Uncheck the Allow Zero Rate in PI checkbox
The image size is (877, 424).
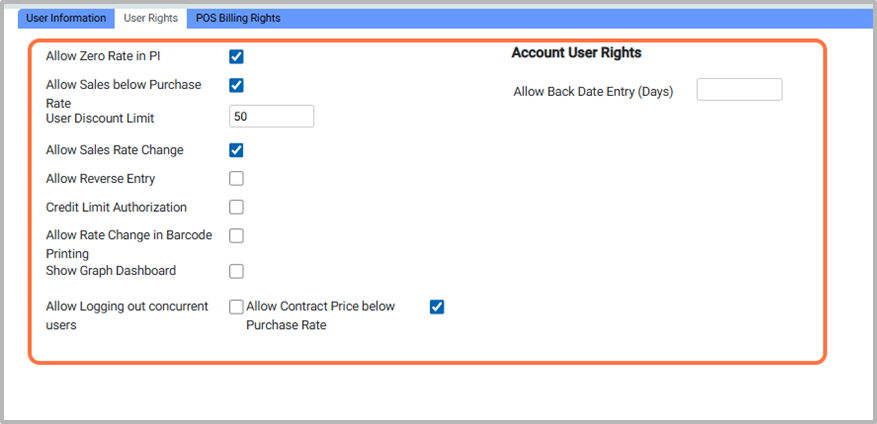[237, 57]
